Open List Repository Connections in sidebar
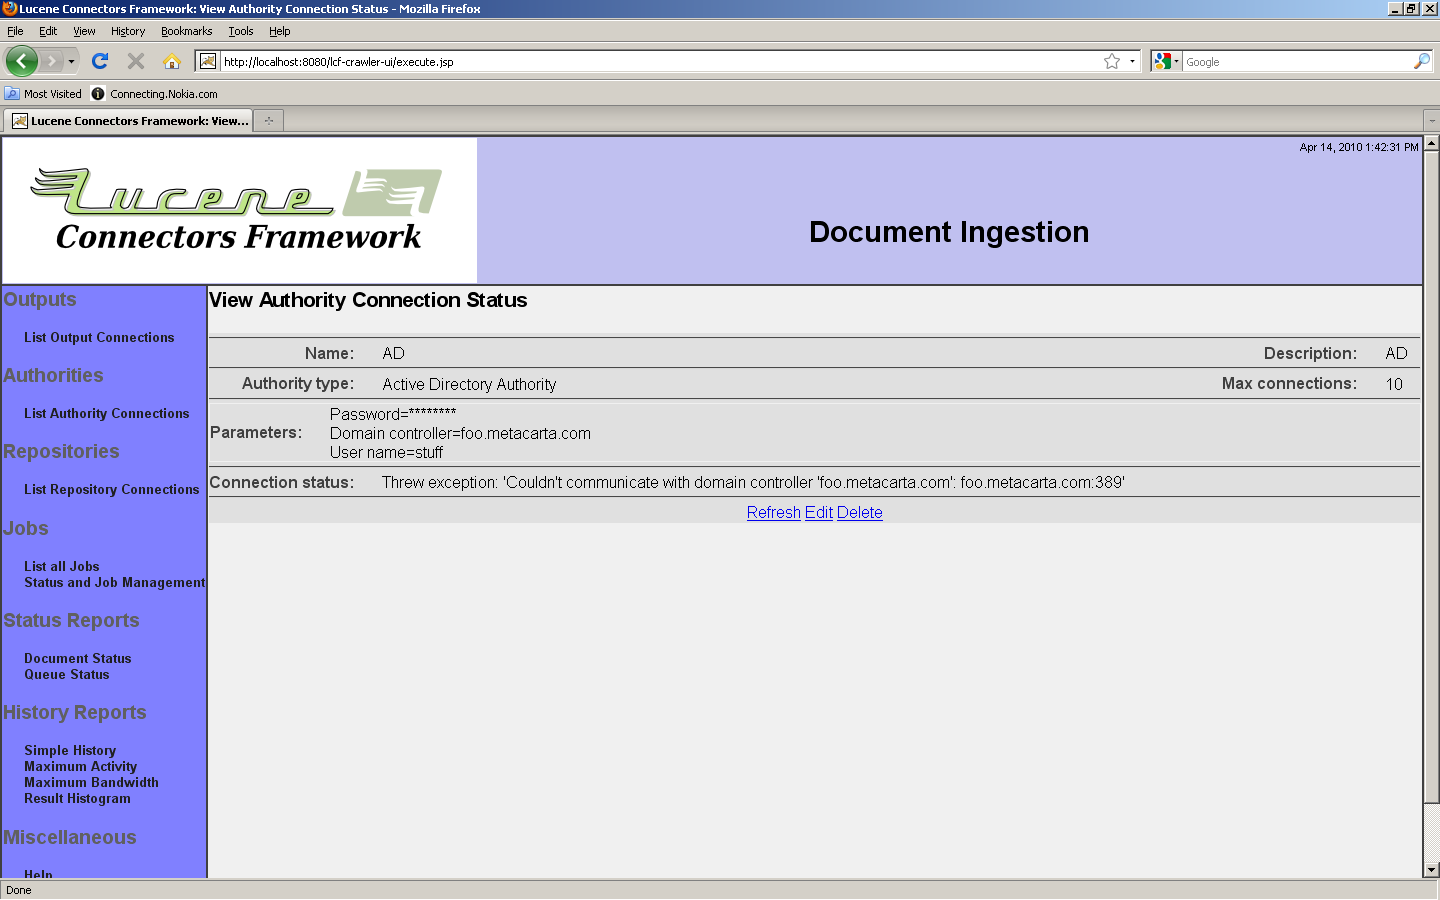 pyautogui.click(x=112, y=489)
